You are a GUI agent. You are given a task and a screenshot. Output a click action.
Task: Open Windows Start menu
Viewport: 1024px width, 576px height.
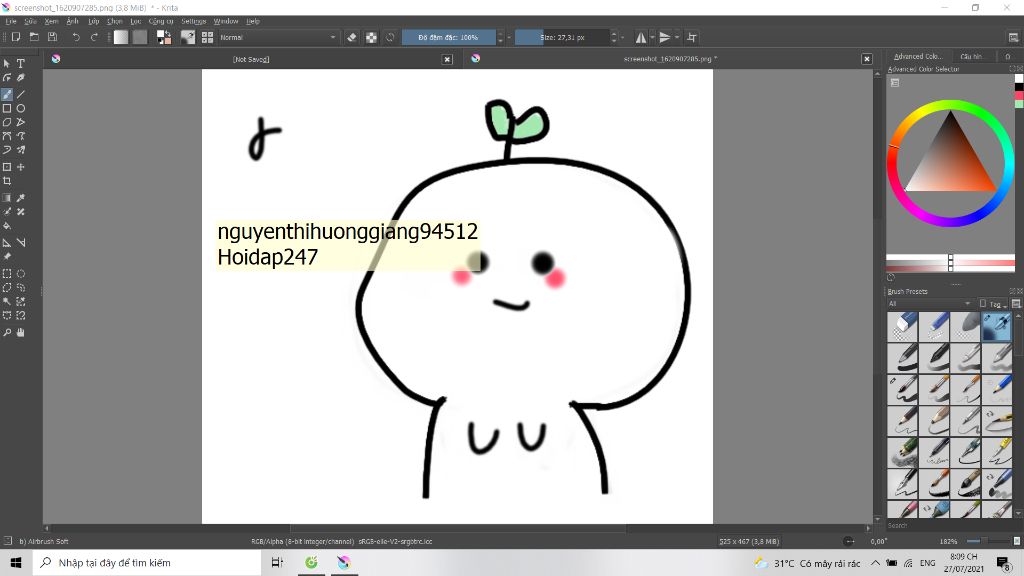(x=16, y=562)
